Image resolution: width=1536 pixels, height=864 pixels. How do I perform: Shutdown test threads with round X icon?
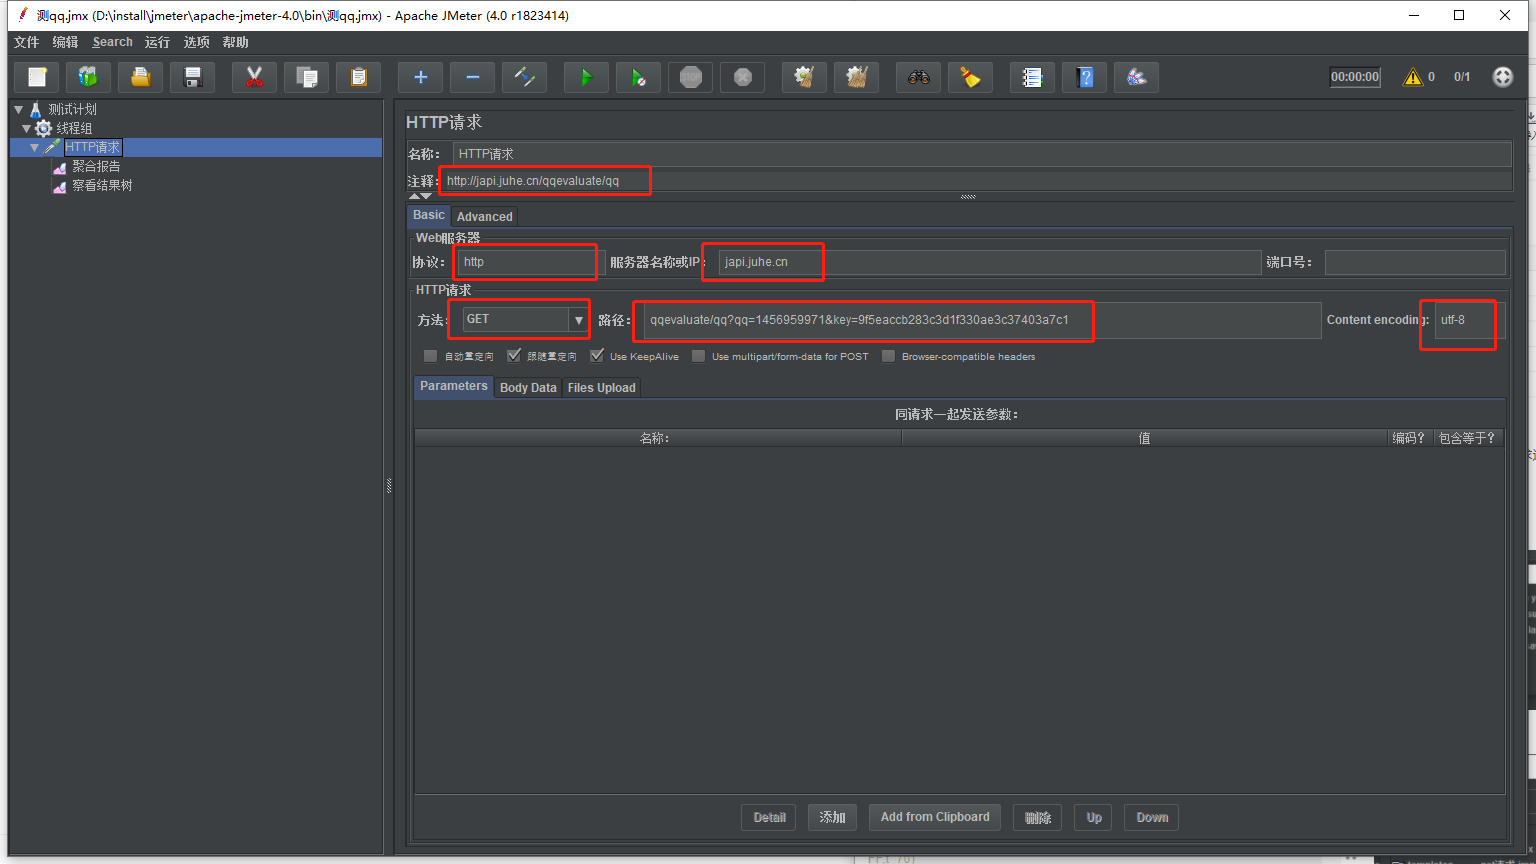tap(743, 77)
